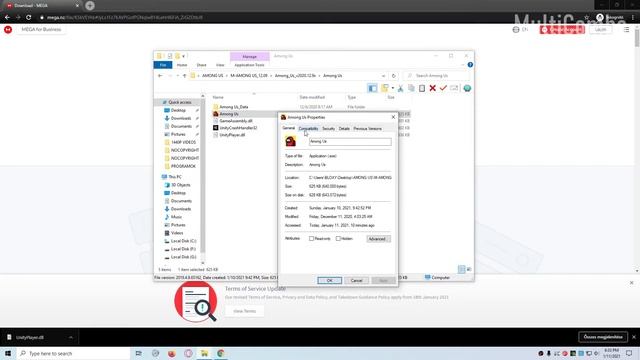Open Local Disk (F:) in navigation pane
The height and width of the screenshot is (360, 640).
click(183, 249)
